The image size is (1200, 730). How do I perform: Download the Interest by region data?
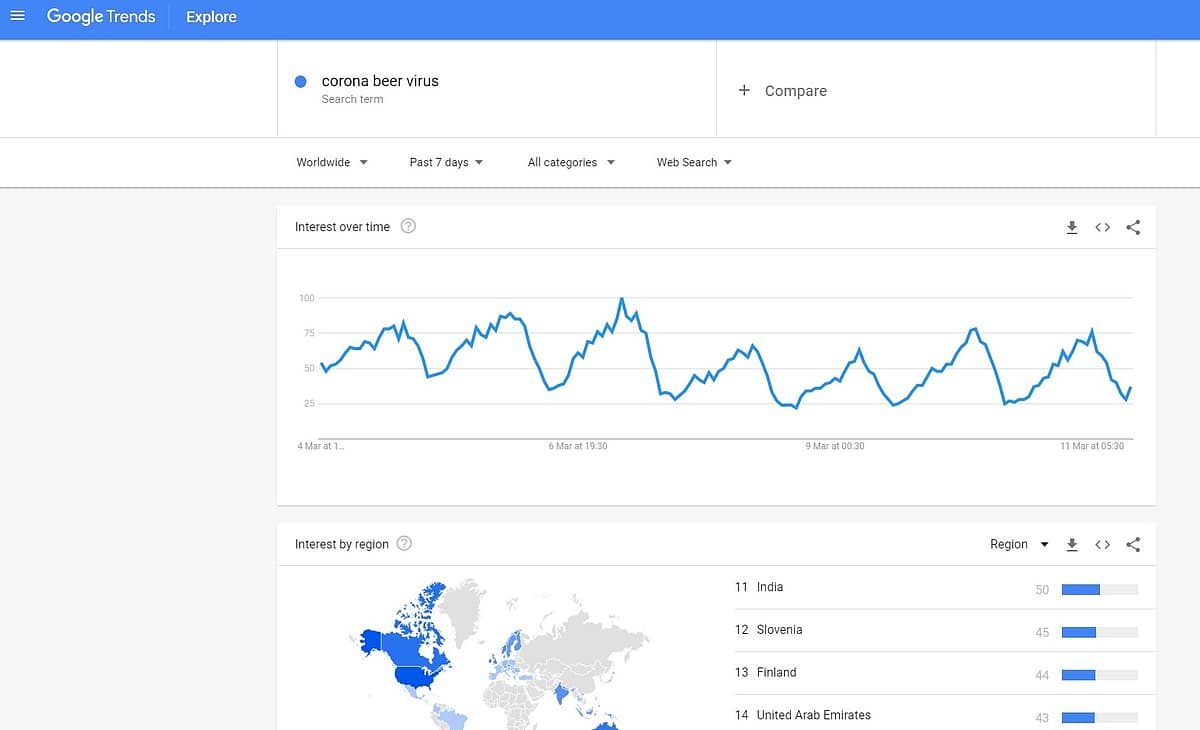(1072, 545)
